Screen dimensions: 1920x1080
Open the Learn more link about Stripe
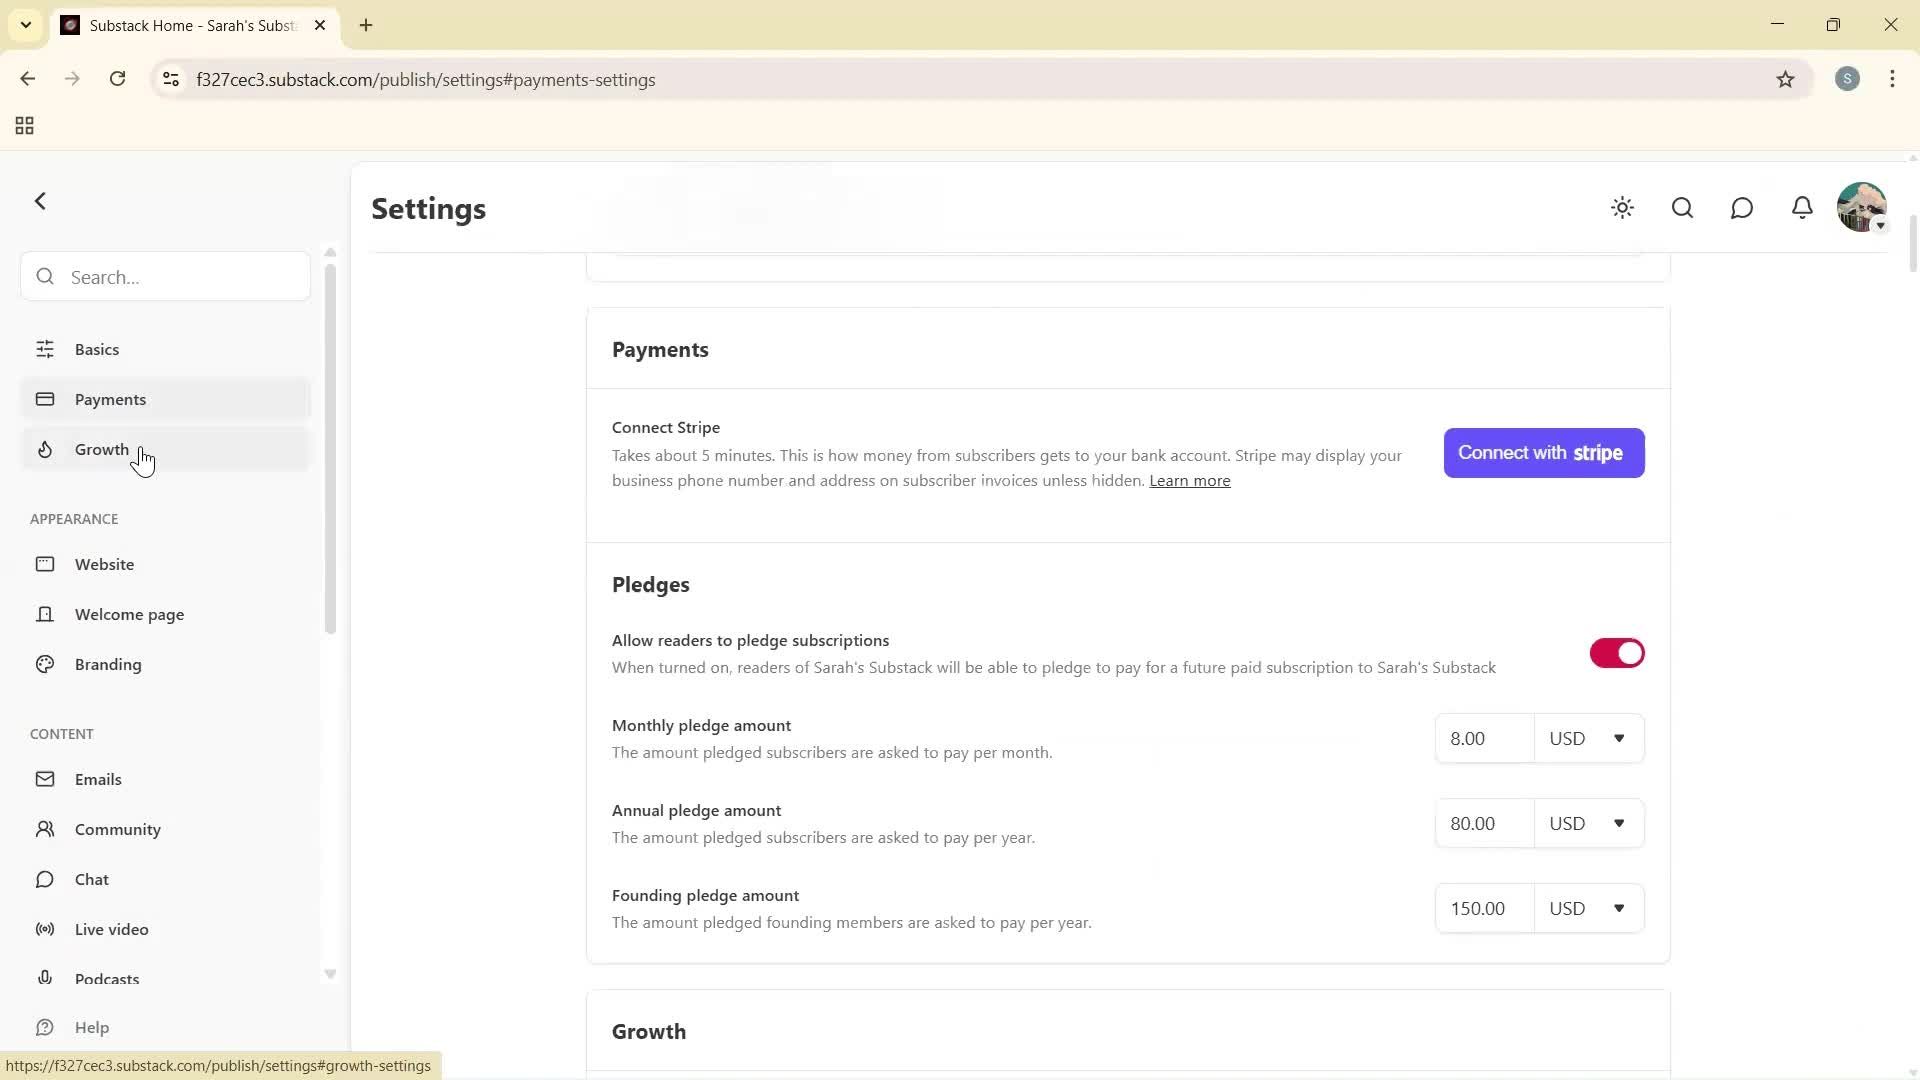(x=1189, y=480)
